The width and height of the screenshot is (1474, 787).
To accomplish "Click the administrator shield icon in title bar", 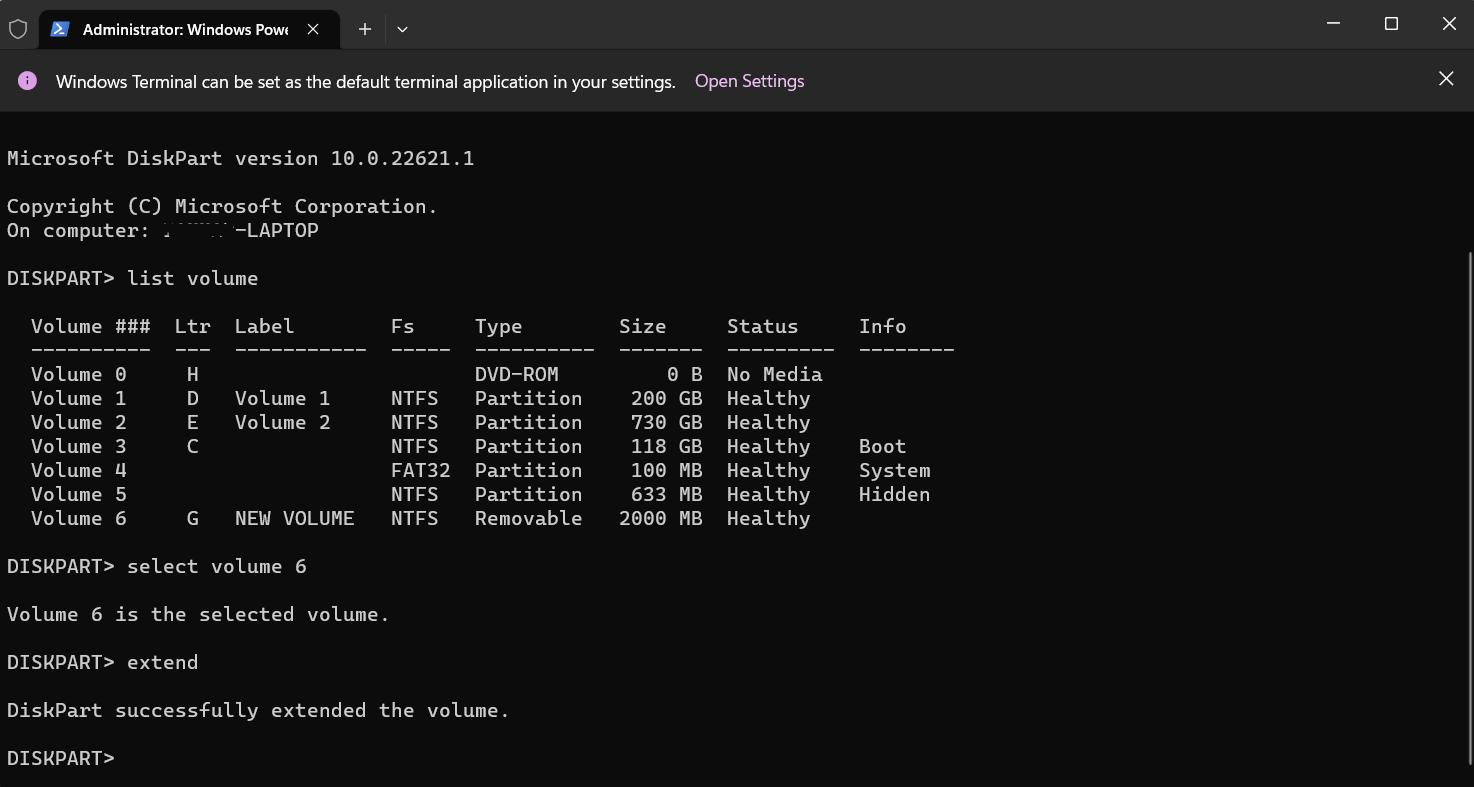I will click(x=17, y=29).
